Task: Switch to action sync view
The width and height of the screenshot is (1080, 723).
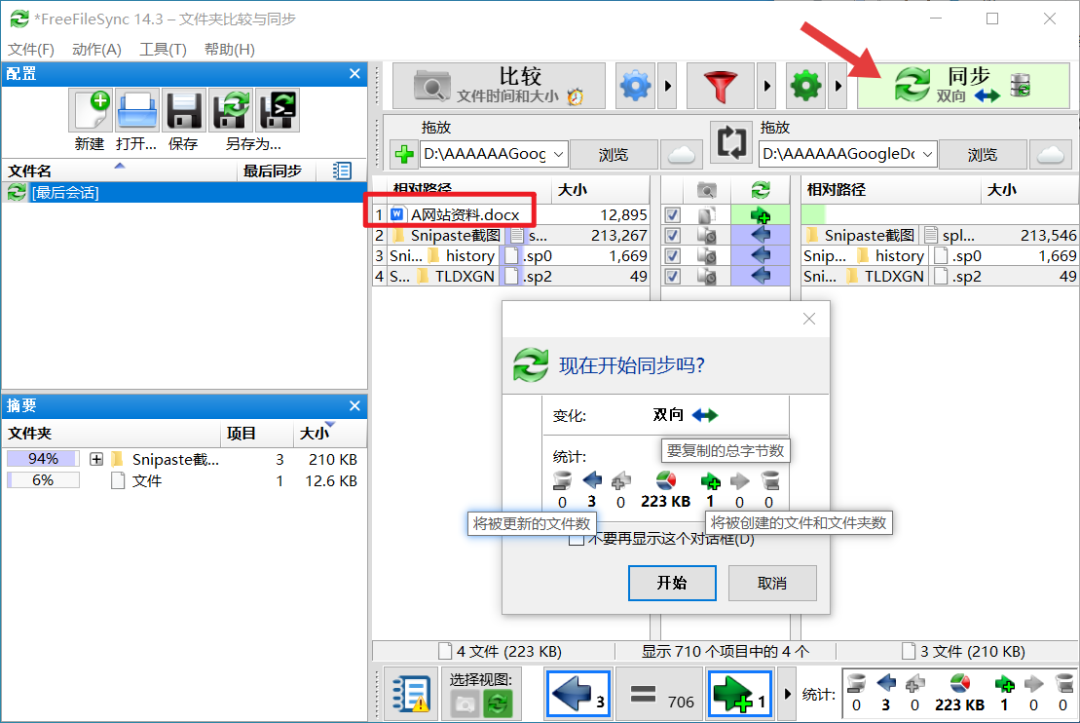Action: [497, 704]
